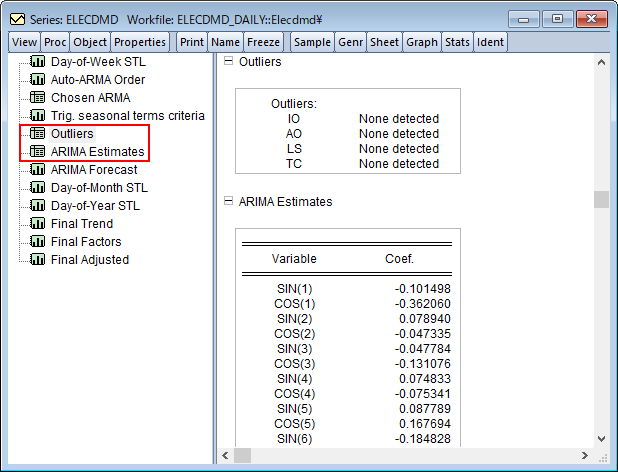Click the SIN(6) coefficient -0.184828
Image resolution: width=618 pixels, height=472 pixels.
tap(423, 439)
